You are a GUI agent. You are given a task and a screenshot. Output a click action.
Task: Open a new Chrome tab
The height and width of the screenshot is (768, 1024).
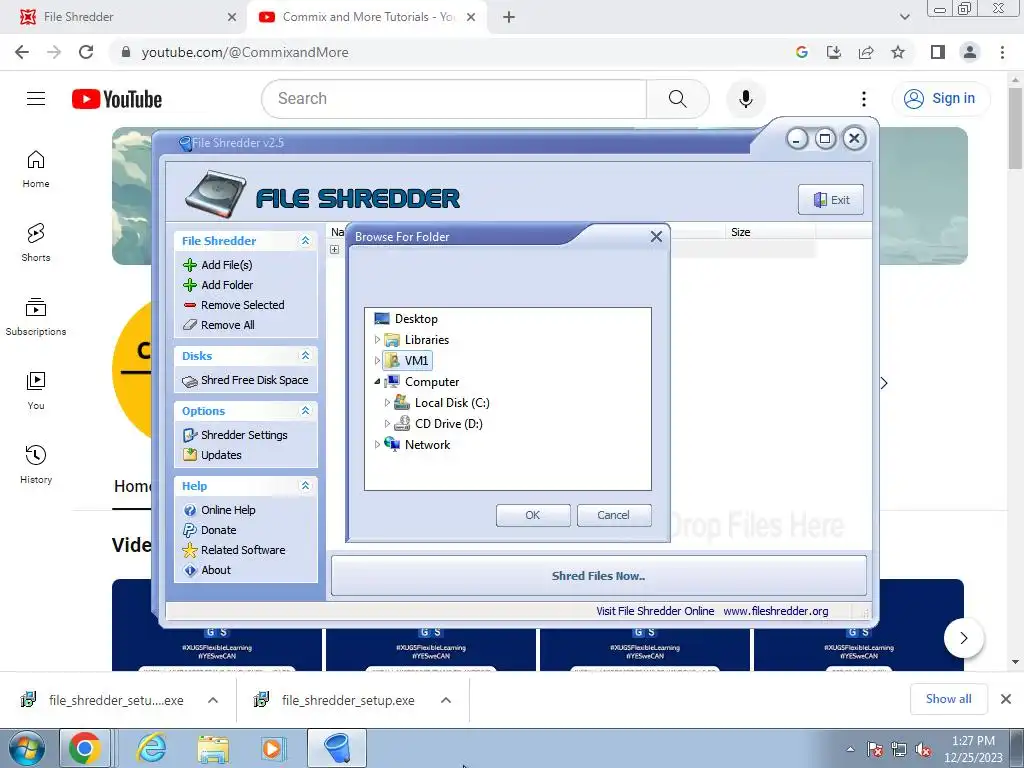(x=509, y=17)
